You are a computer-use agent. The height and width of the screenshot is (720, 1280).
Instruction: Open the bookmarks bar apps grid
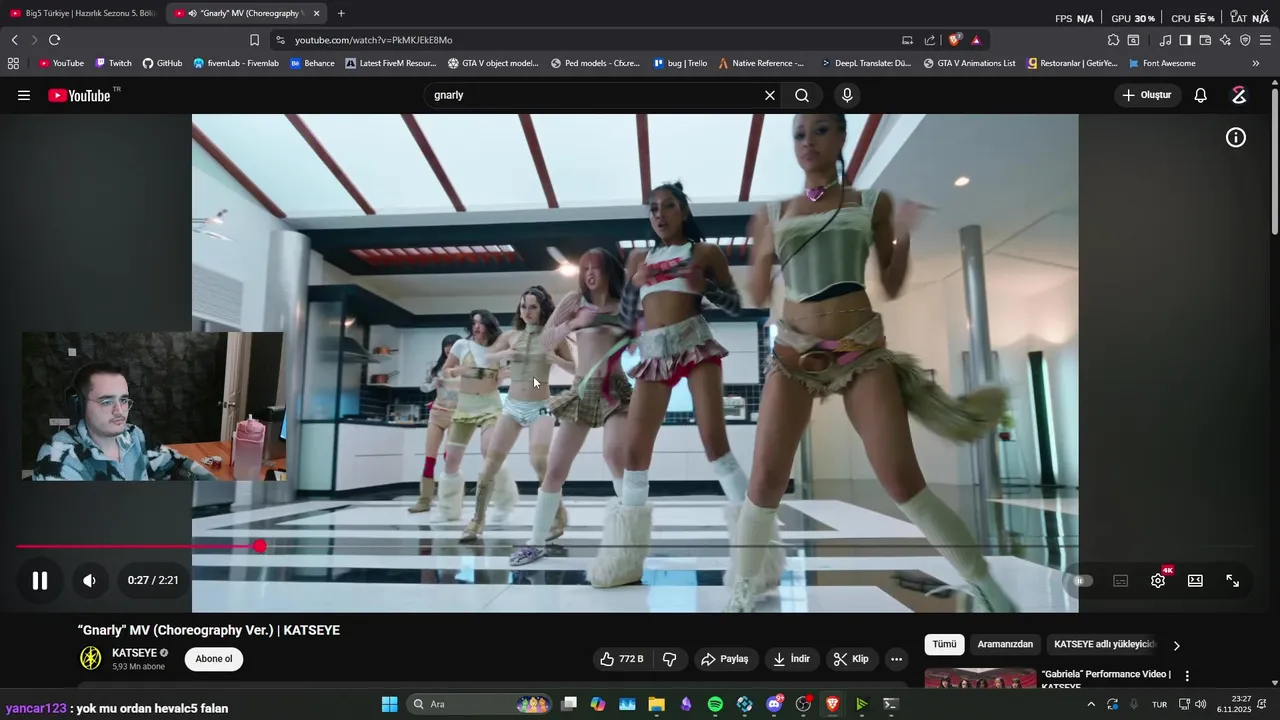(x=13, y=63)
